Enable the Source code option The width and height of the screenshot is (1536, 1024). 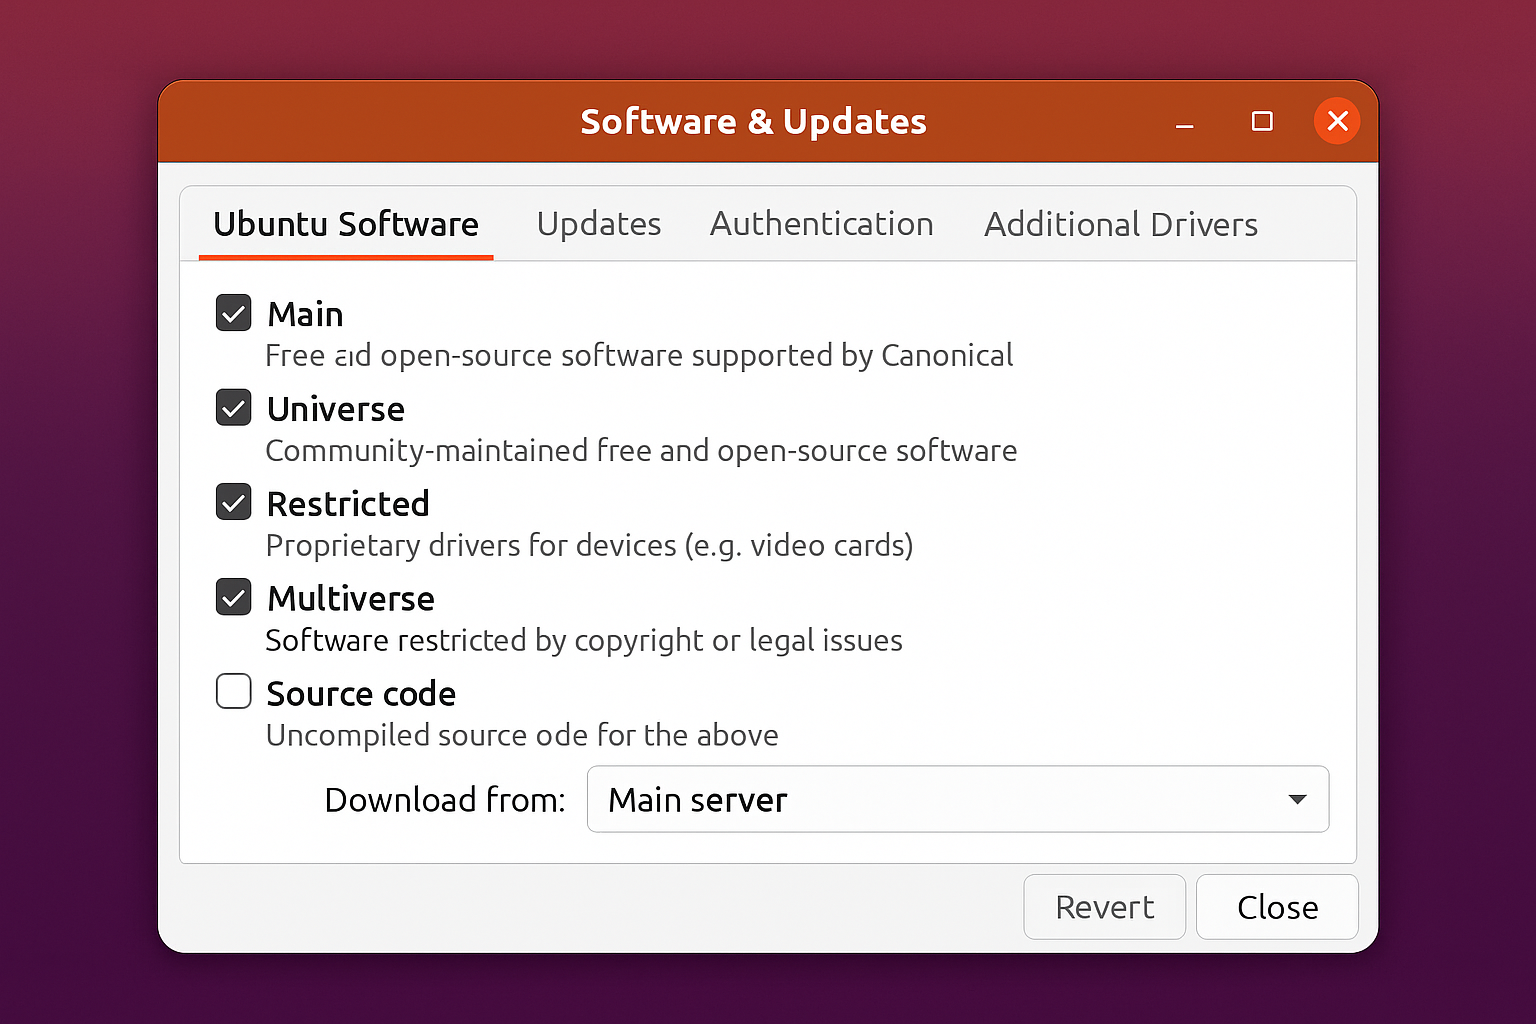[233, 691]
